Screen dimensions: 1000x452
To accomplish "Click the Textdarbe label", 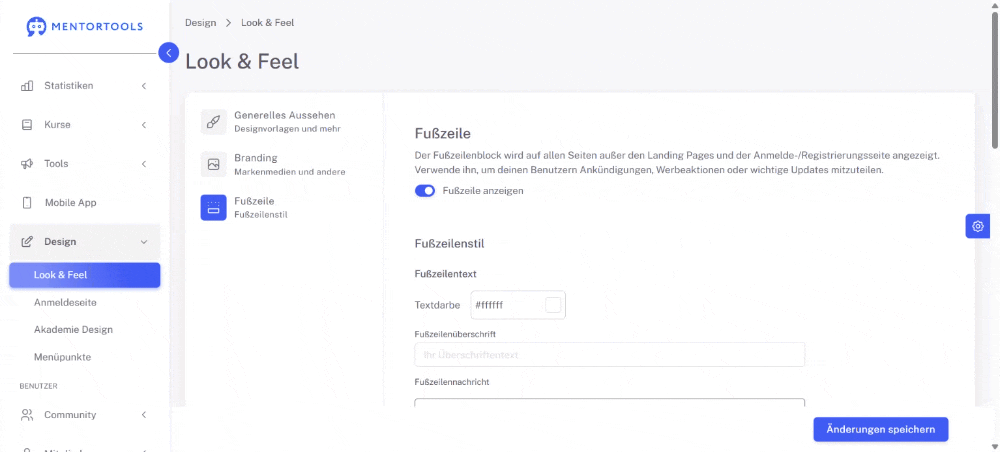I will [438, 305].
